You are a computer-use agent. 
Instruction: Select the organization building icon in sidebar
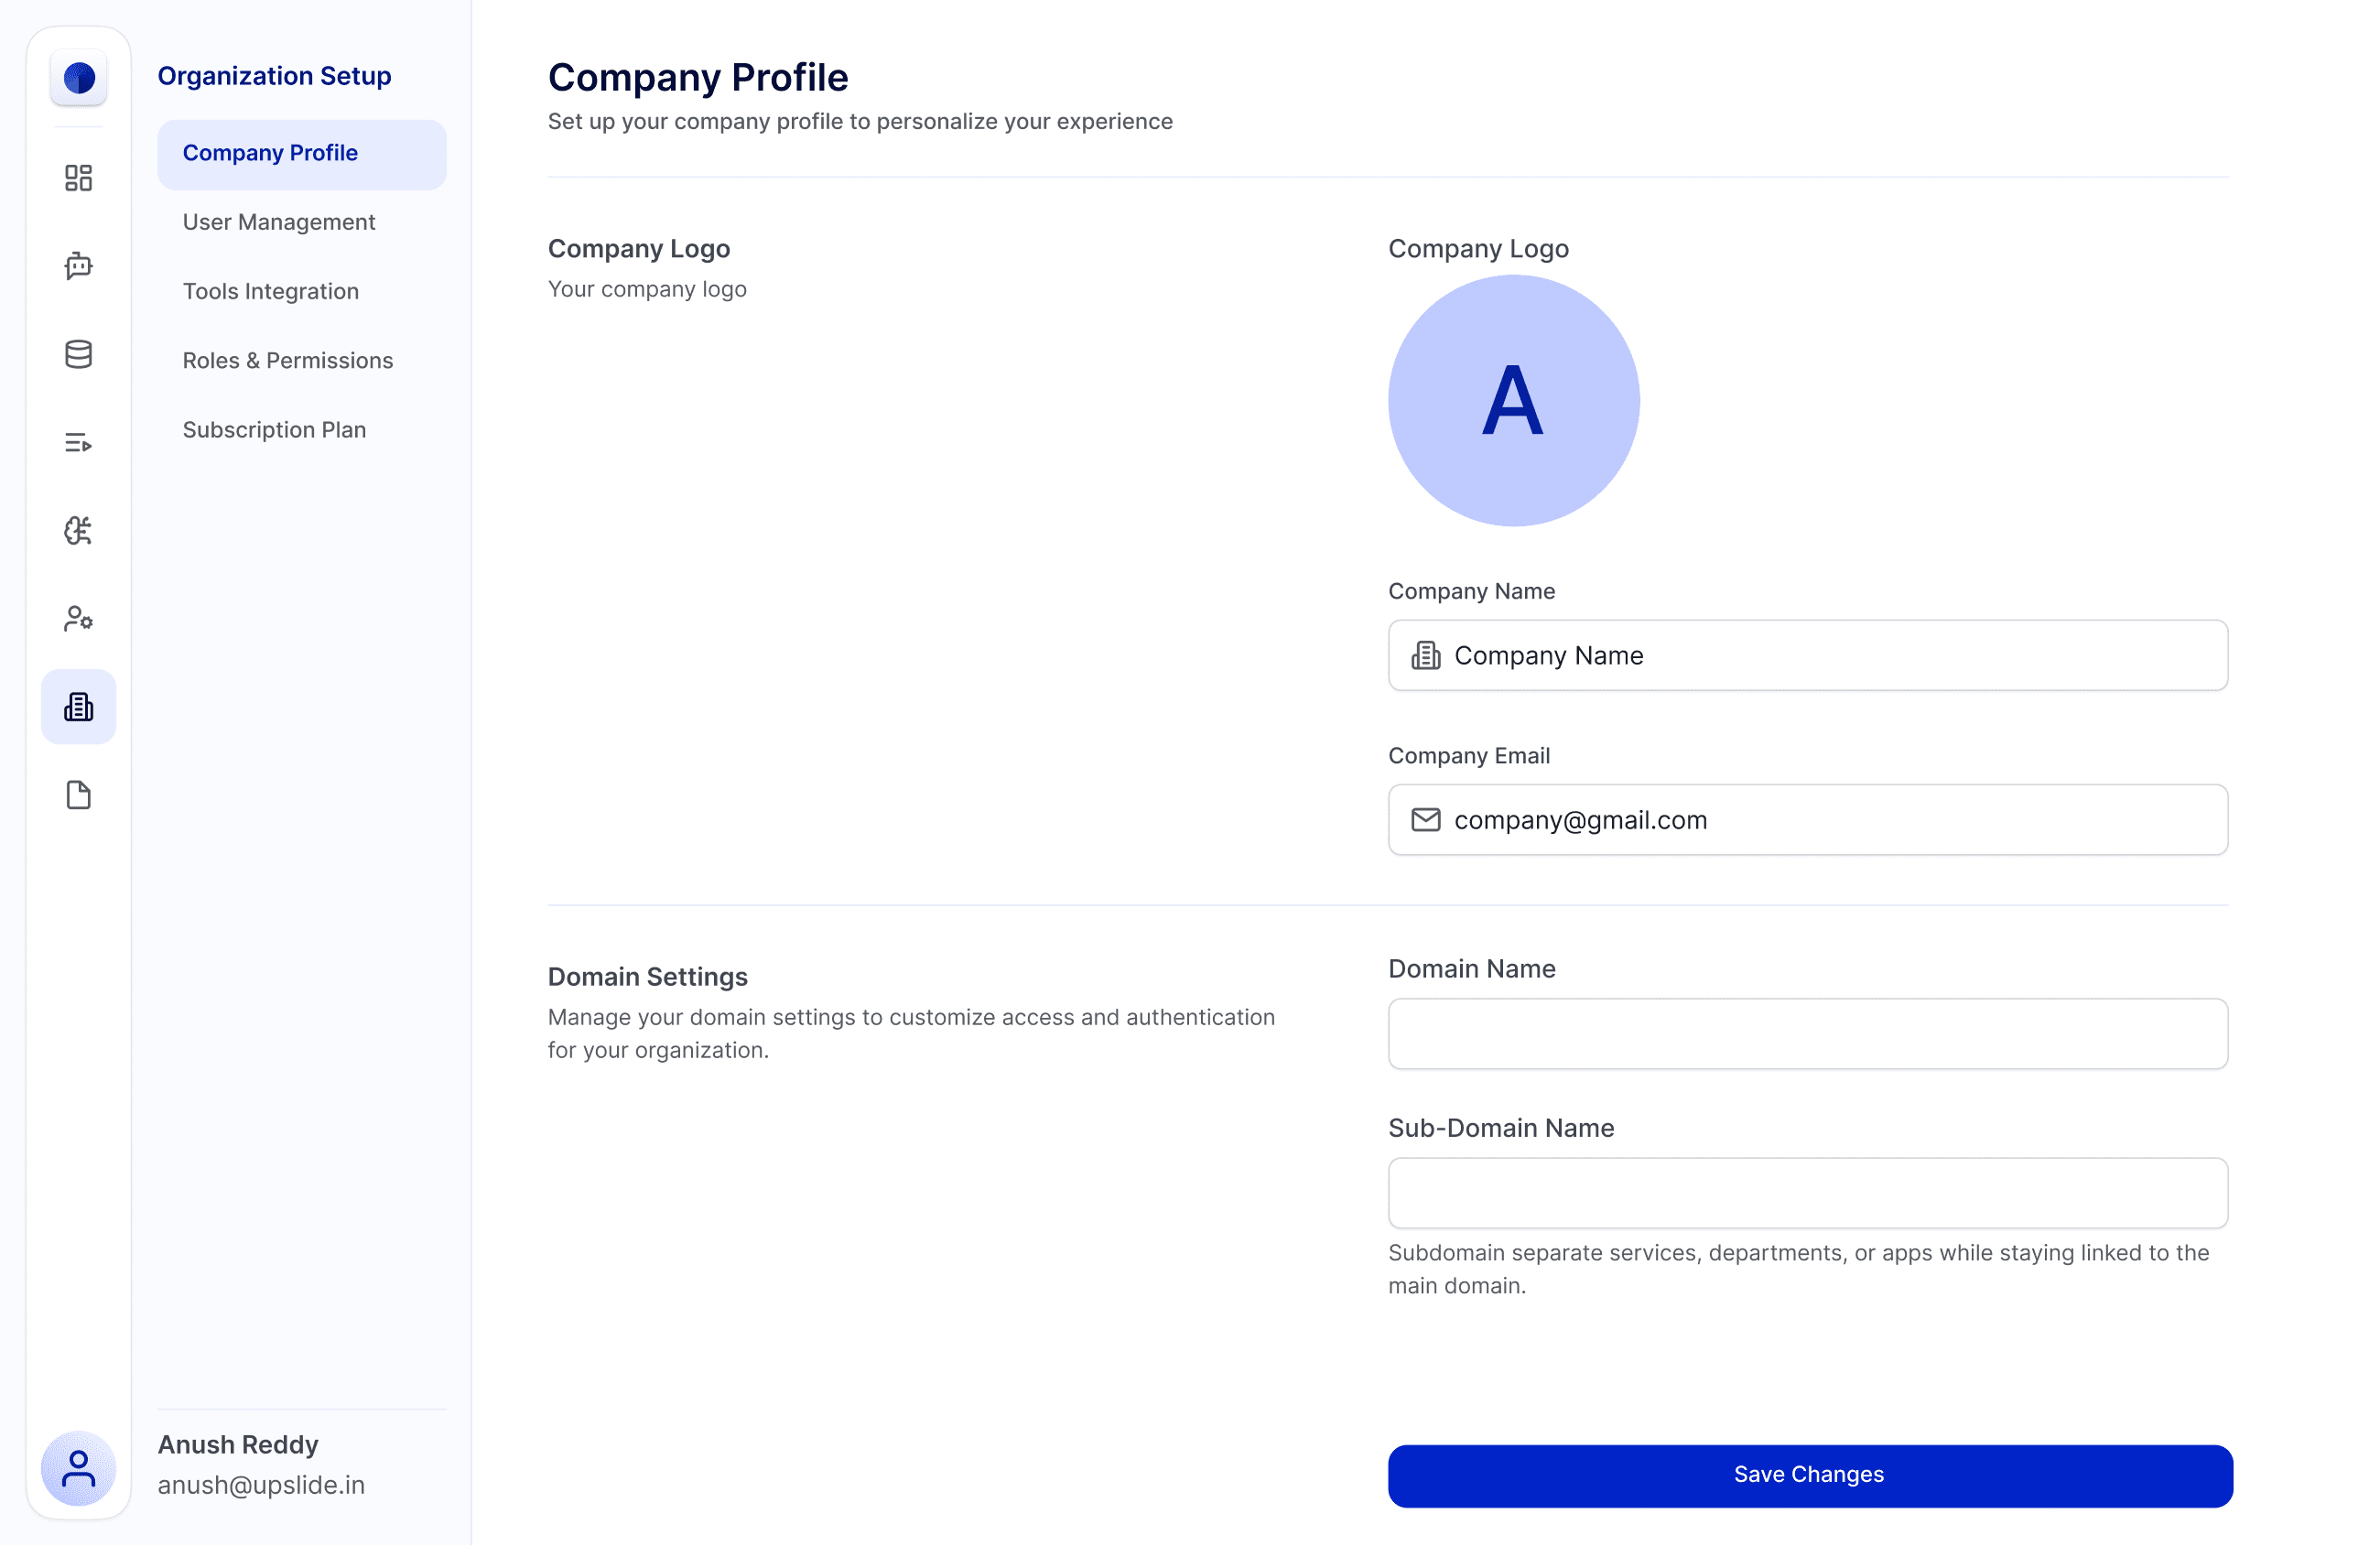tap(78, 707)
